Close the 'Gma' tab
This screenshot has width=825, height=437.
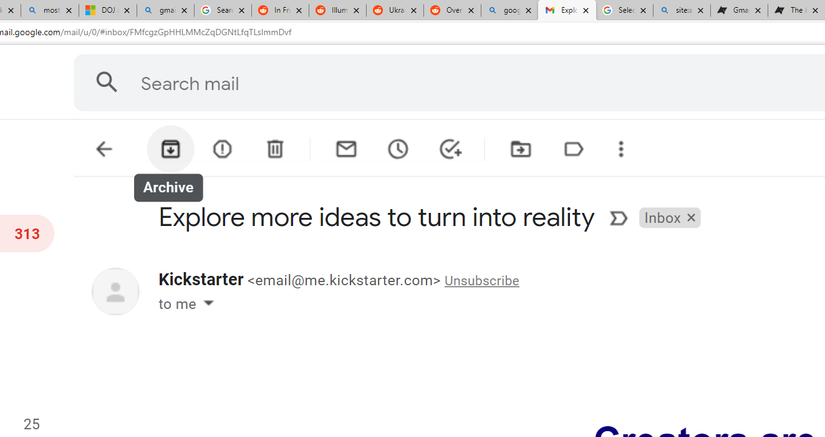tap(758, 11)
